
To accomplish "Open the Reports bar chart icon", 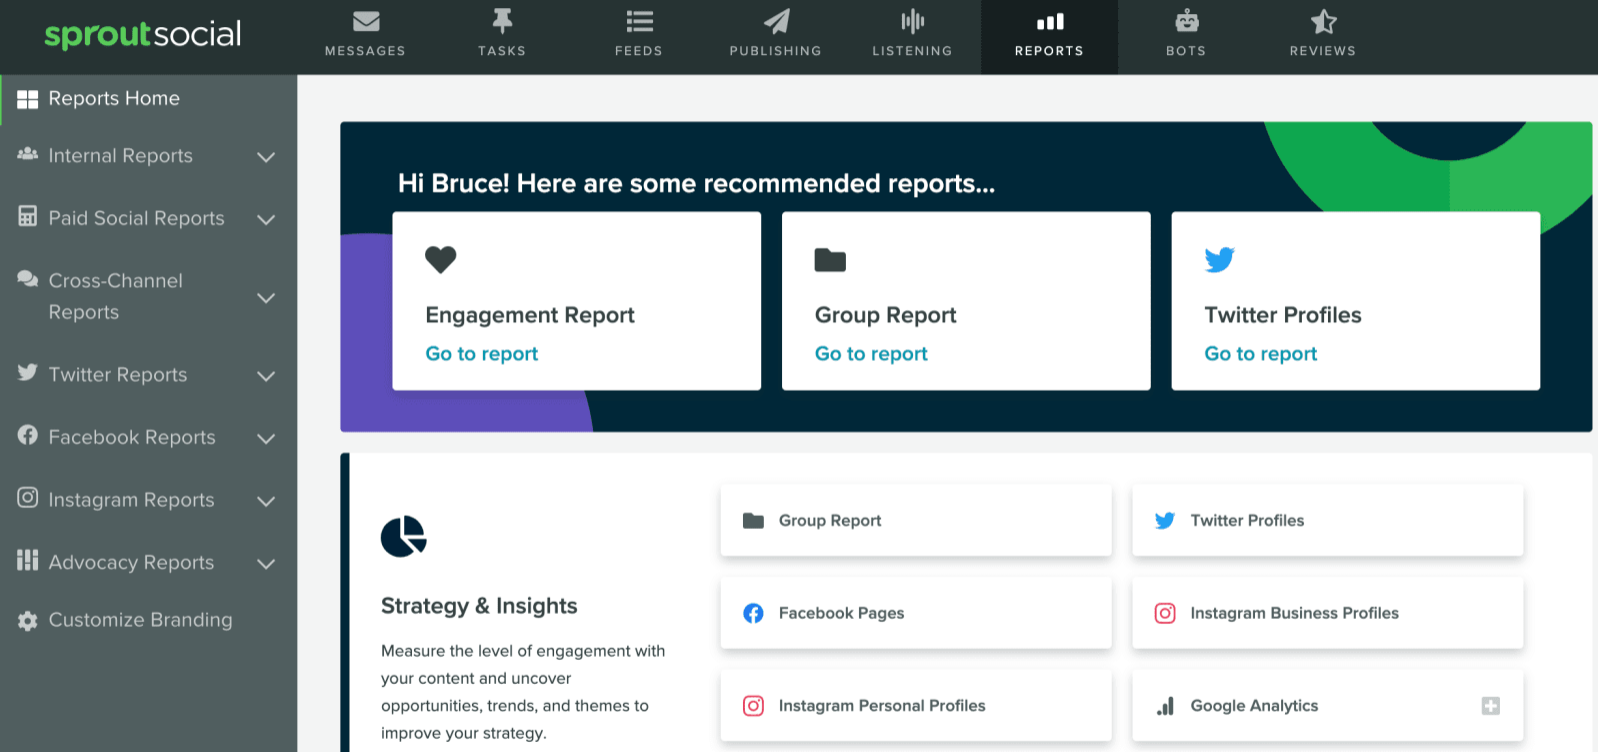I will [1049, 21].
